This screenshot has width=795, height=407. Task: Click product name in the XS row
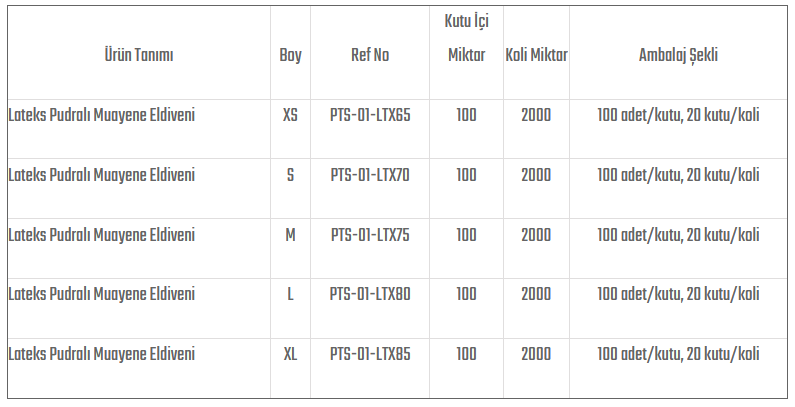pyautogui.click(x=101, y=115)
